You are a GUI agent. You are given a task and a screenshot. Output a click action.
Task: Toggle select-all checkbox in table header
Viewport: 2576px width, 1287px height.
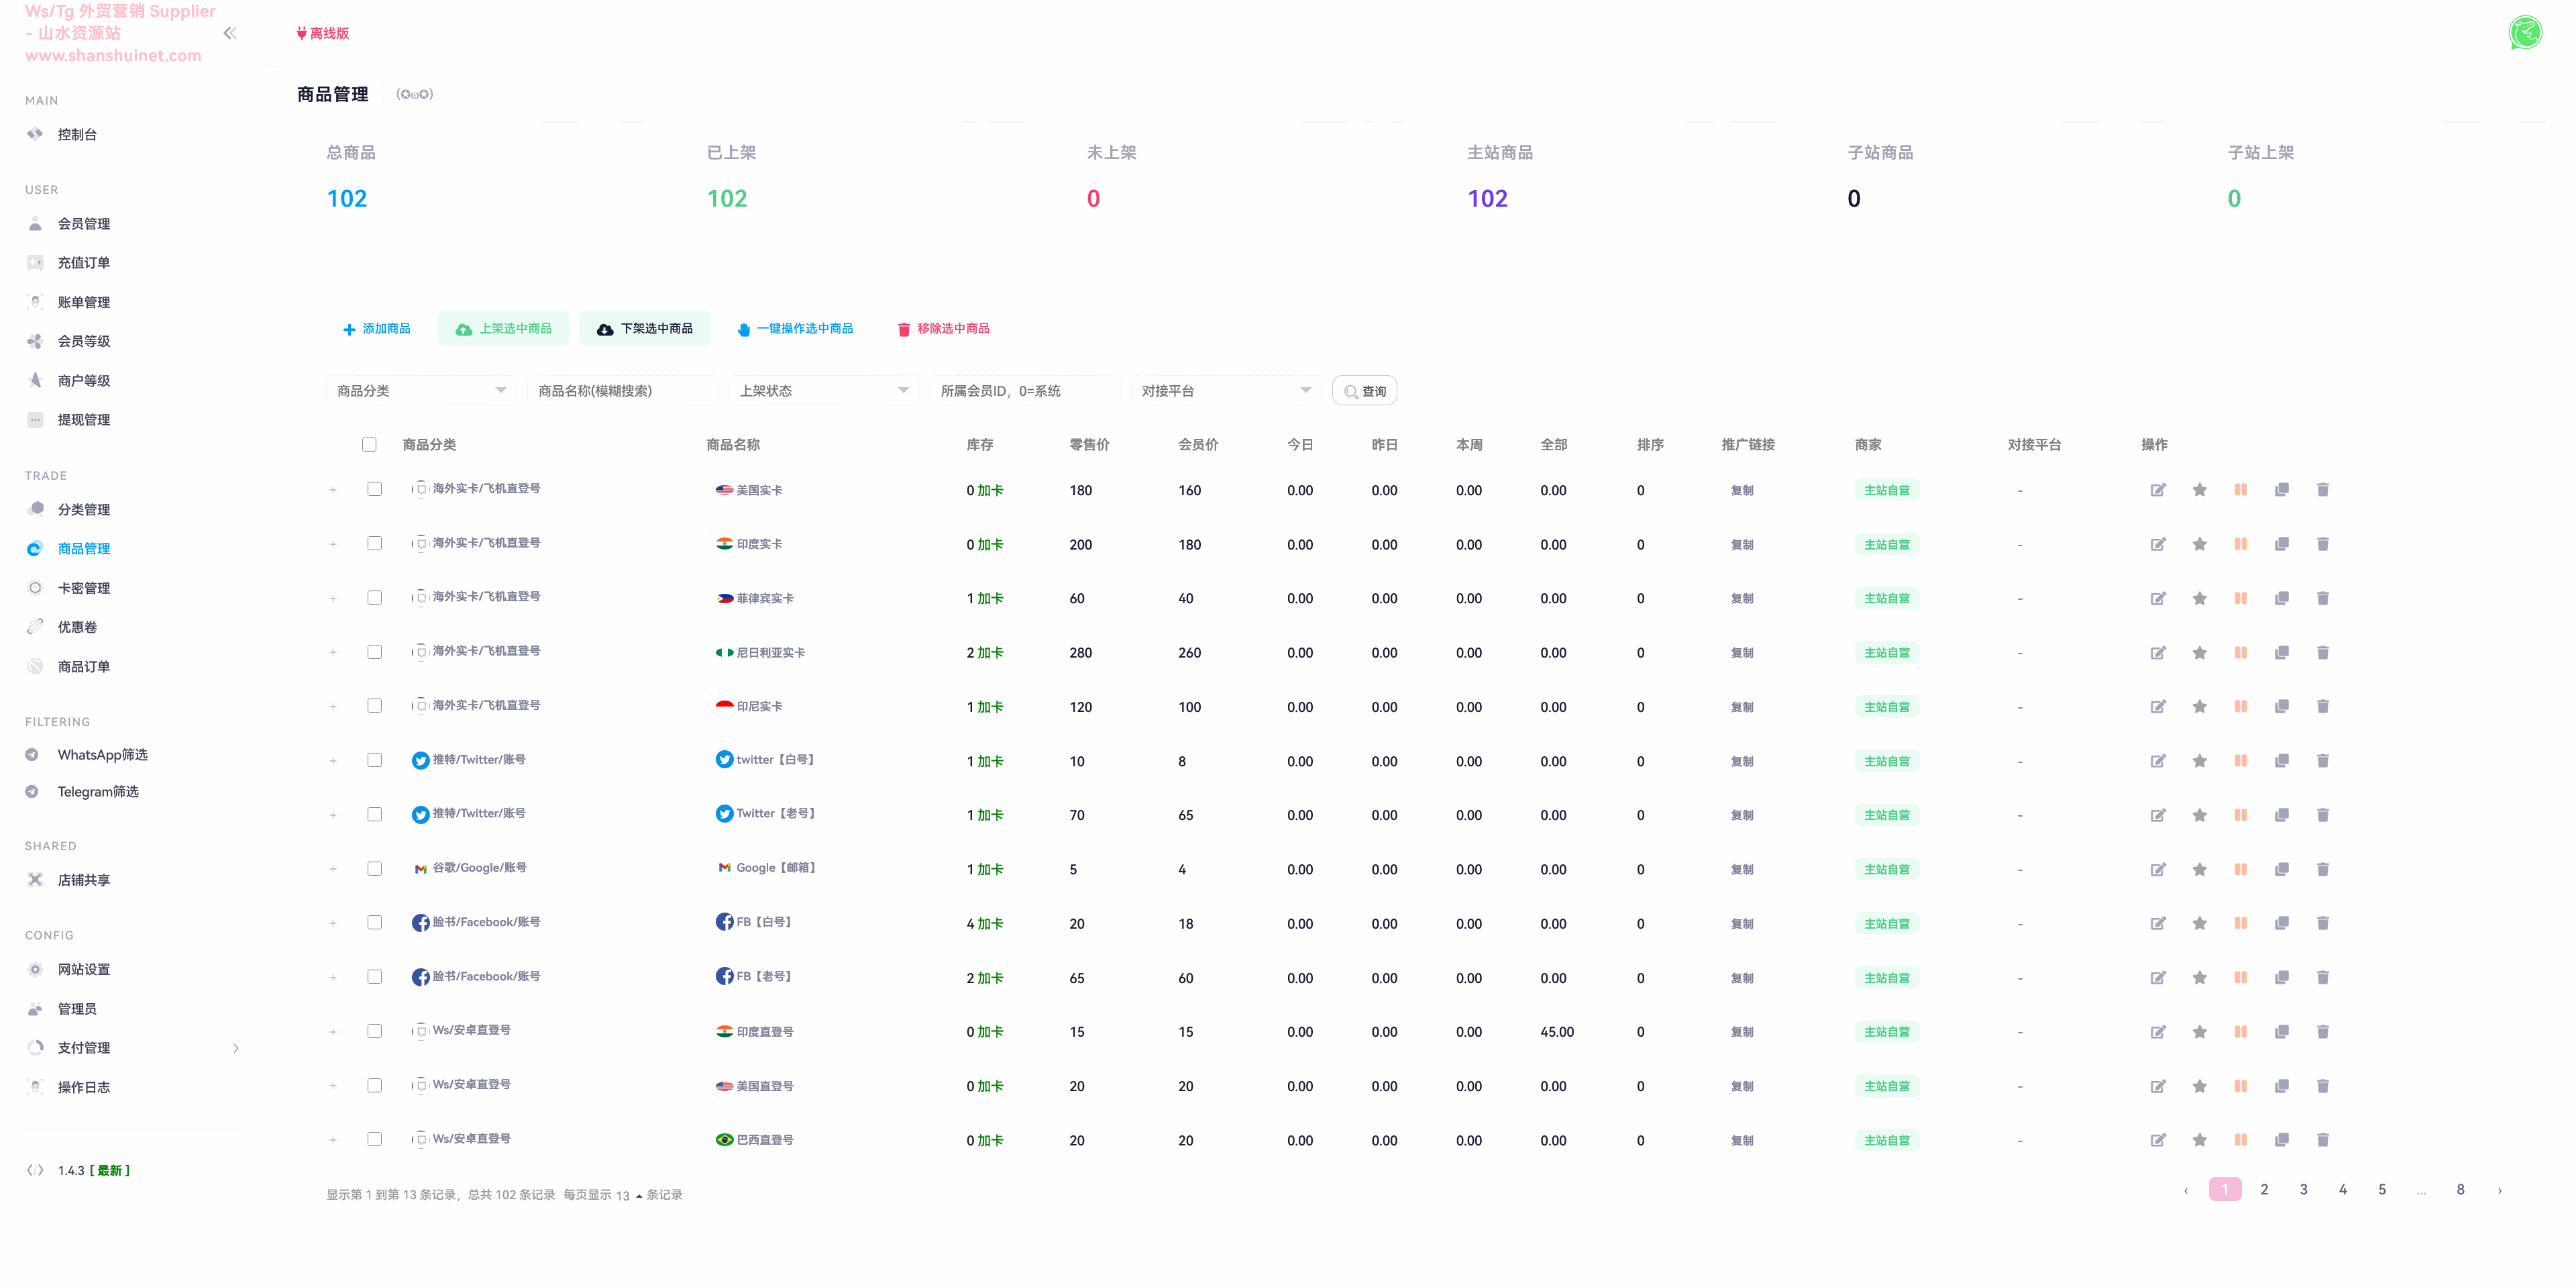(369, 444)
